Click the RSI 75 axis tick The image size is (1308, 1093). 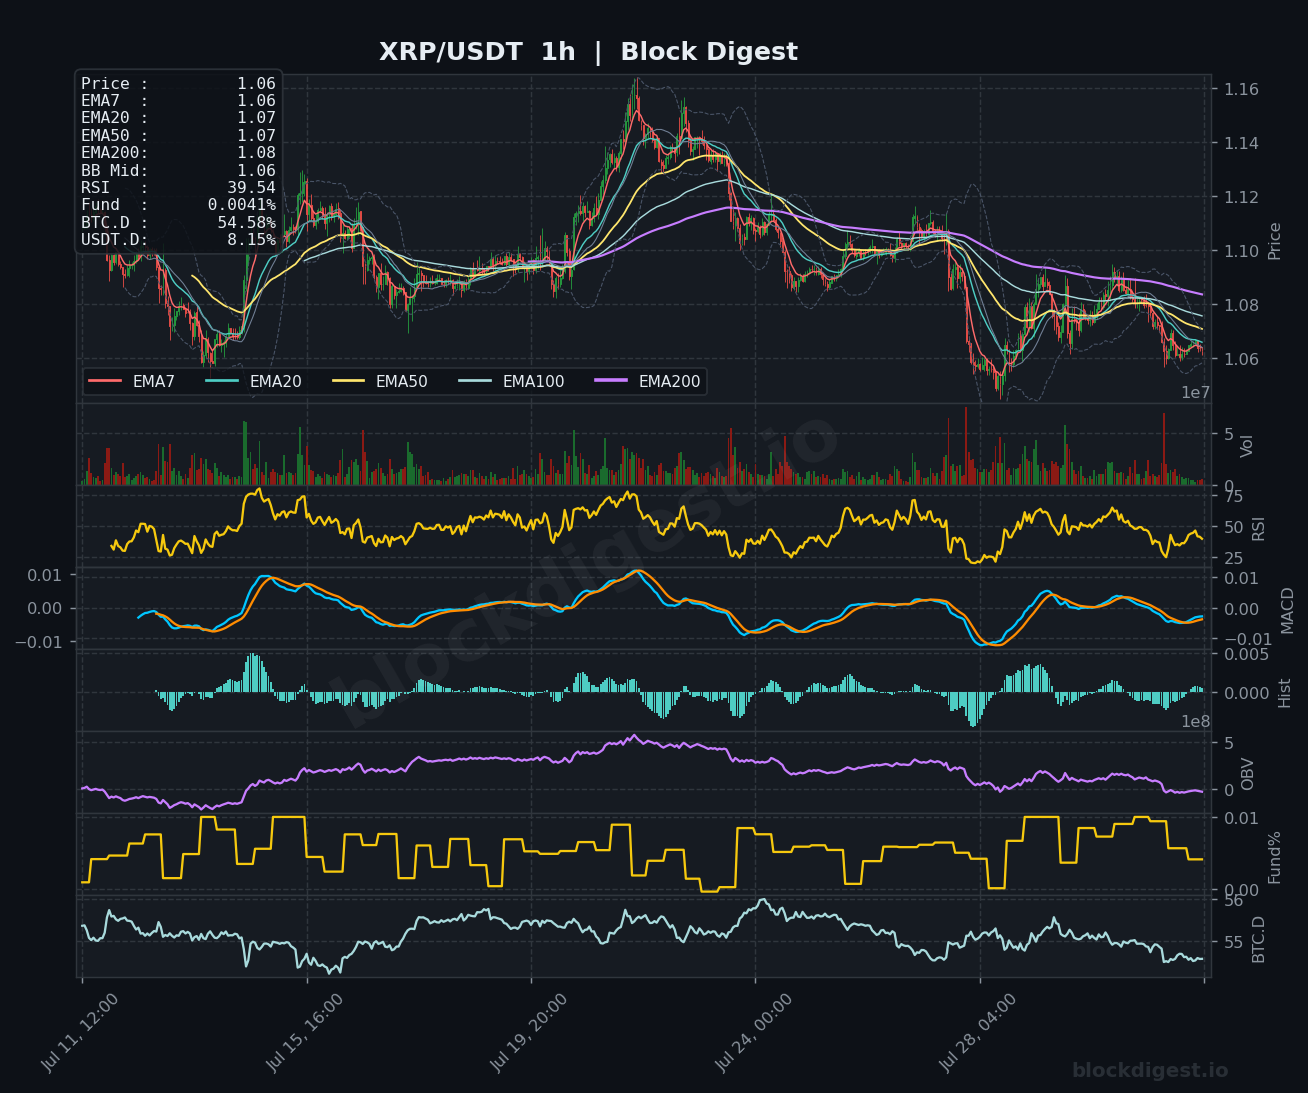[x=1233, y=497]
